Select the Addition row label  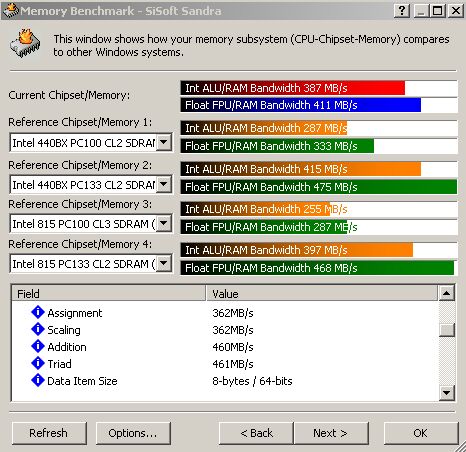(67, 347)
